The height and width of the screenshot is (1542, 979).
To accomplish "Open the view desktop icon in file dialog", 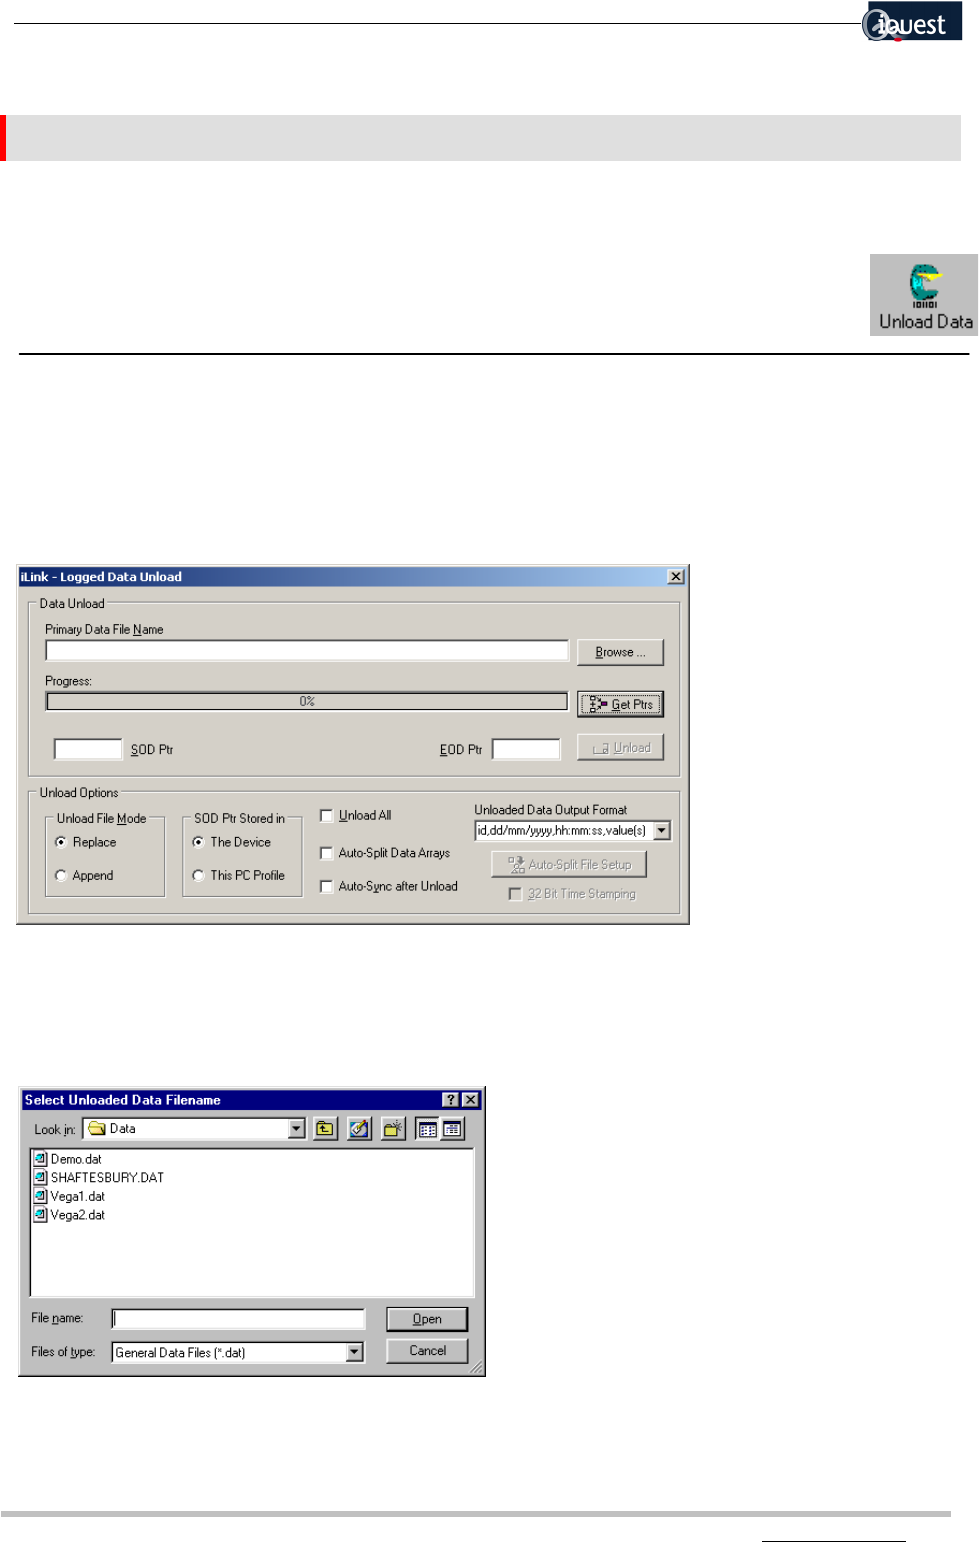I will click(x=359, y=1129).
